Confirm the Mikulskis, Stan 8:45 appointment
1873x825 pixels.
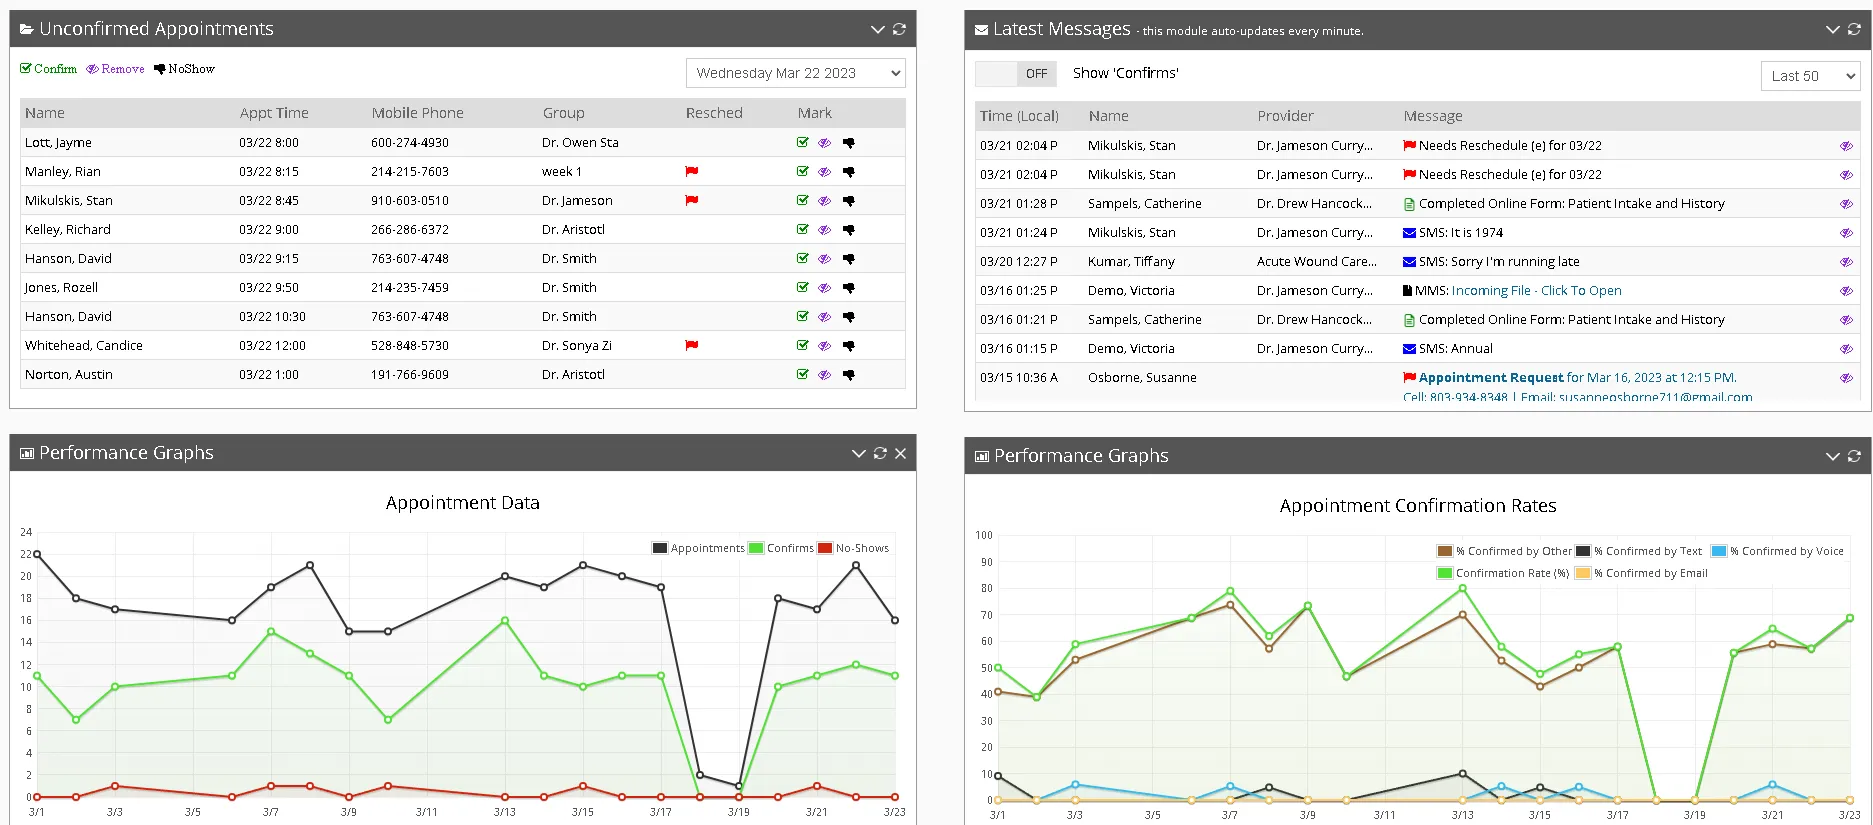(803, 201)
